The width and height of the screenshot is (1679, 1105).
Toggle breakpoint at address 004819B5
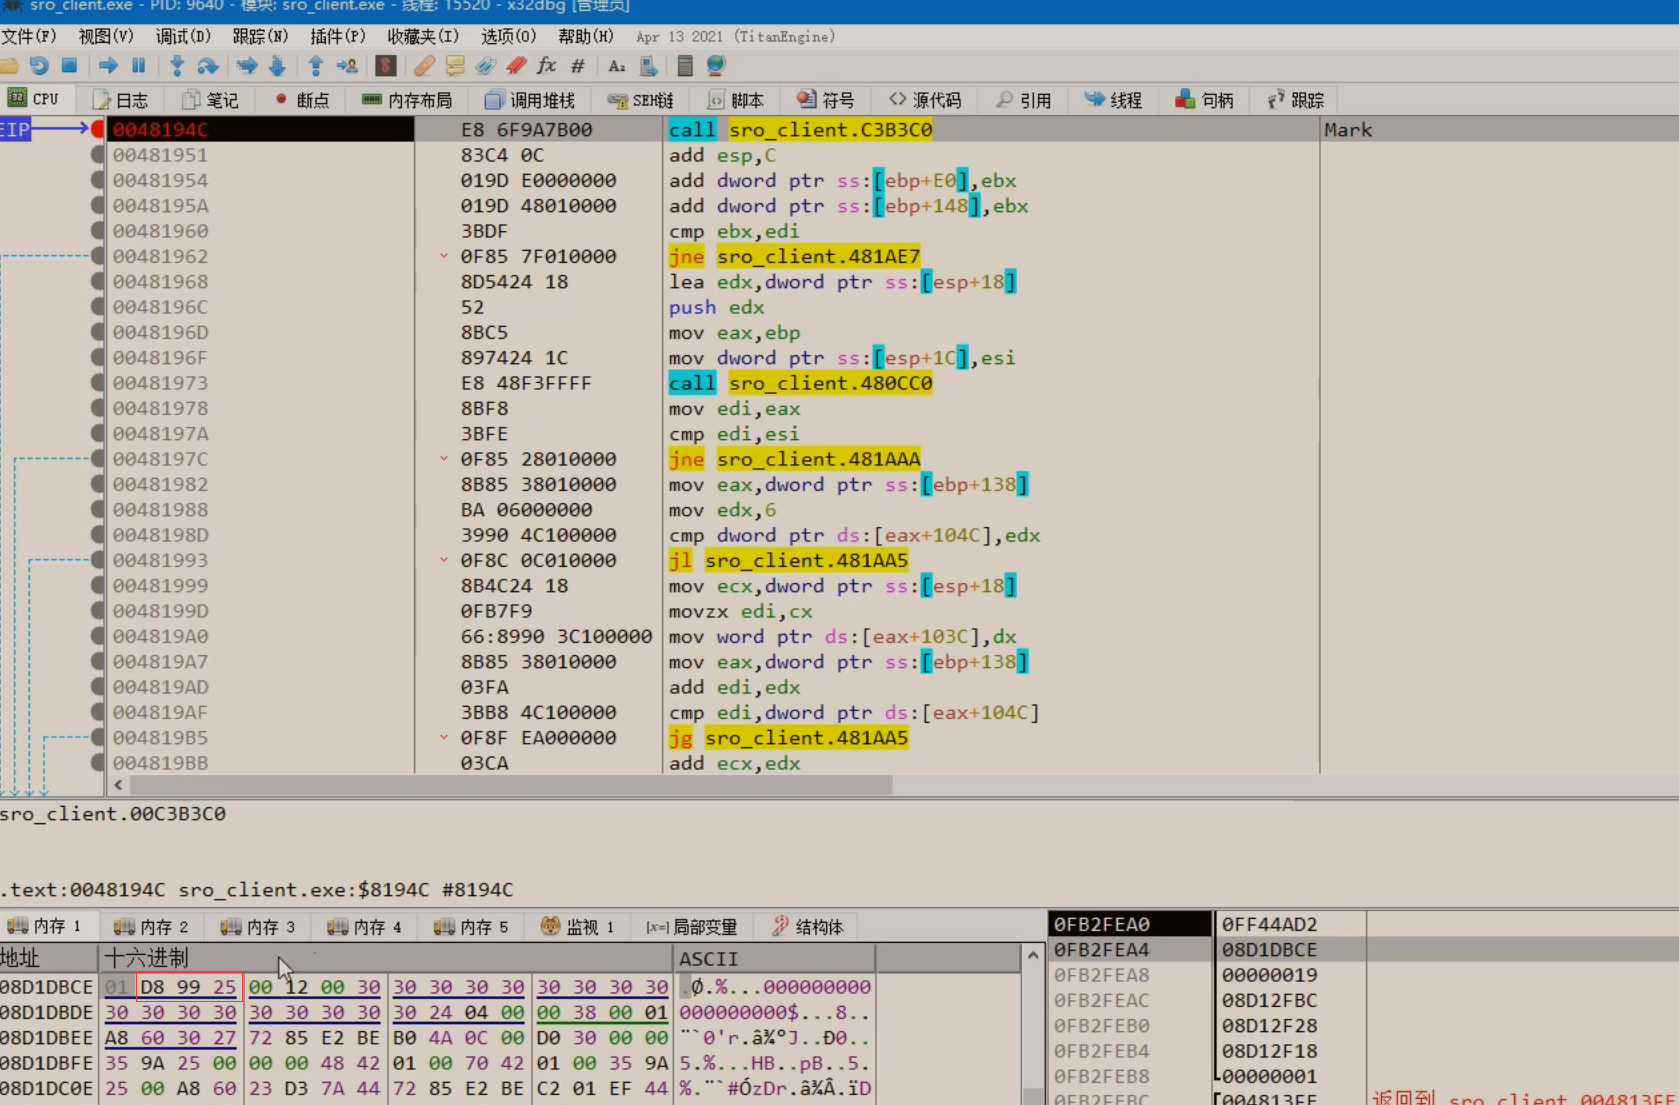[97, 737]
